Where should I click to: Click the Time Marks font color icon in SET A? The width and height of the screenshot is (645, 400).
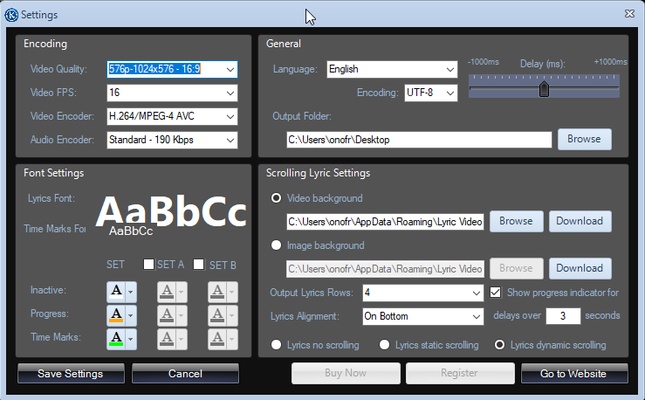point(167,338)
